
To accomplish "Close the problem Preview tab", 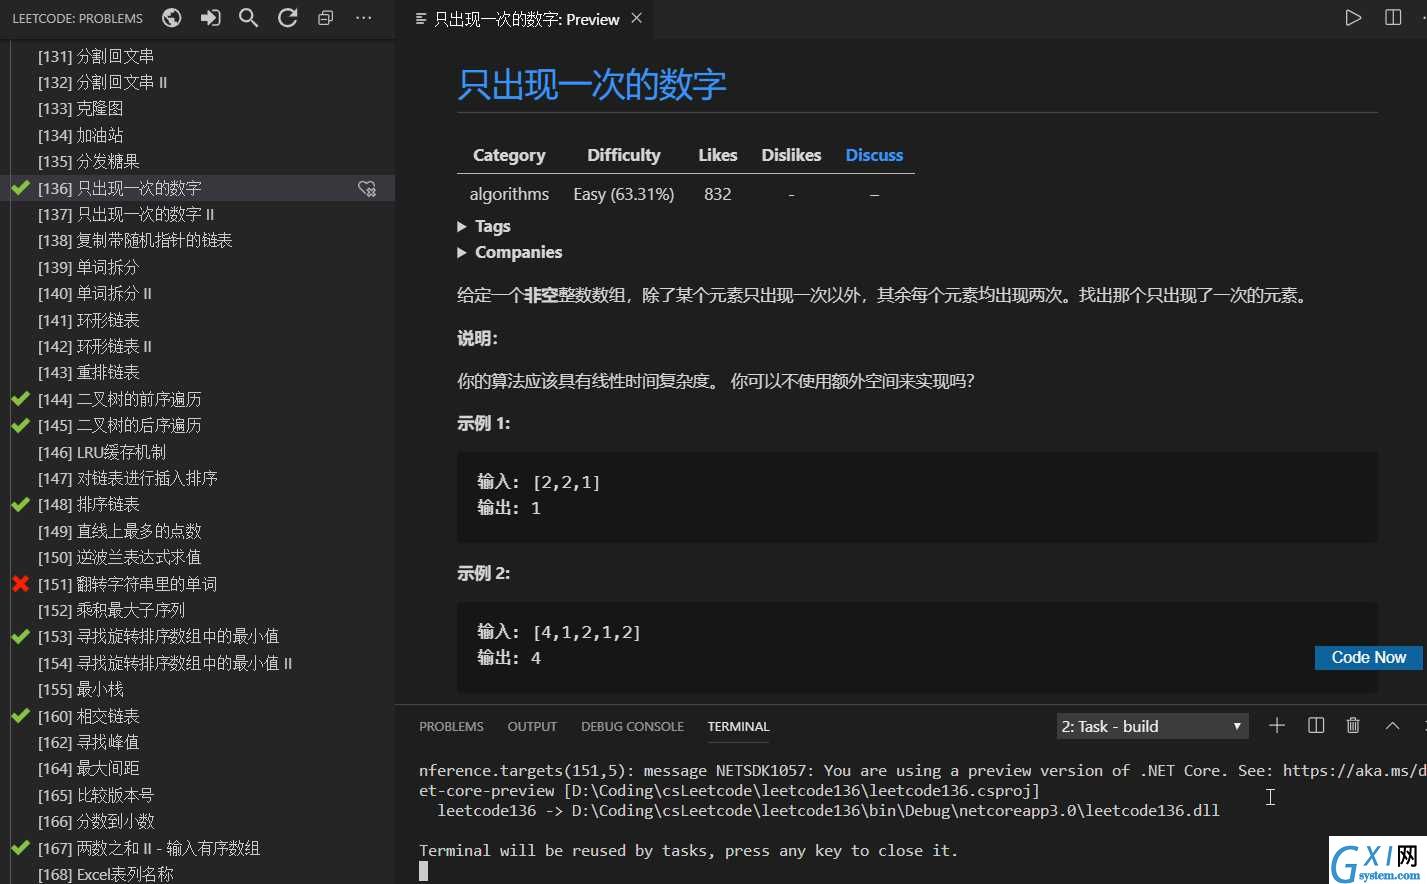I will 637,18.
